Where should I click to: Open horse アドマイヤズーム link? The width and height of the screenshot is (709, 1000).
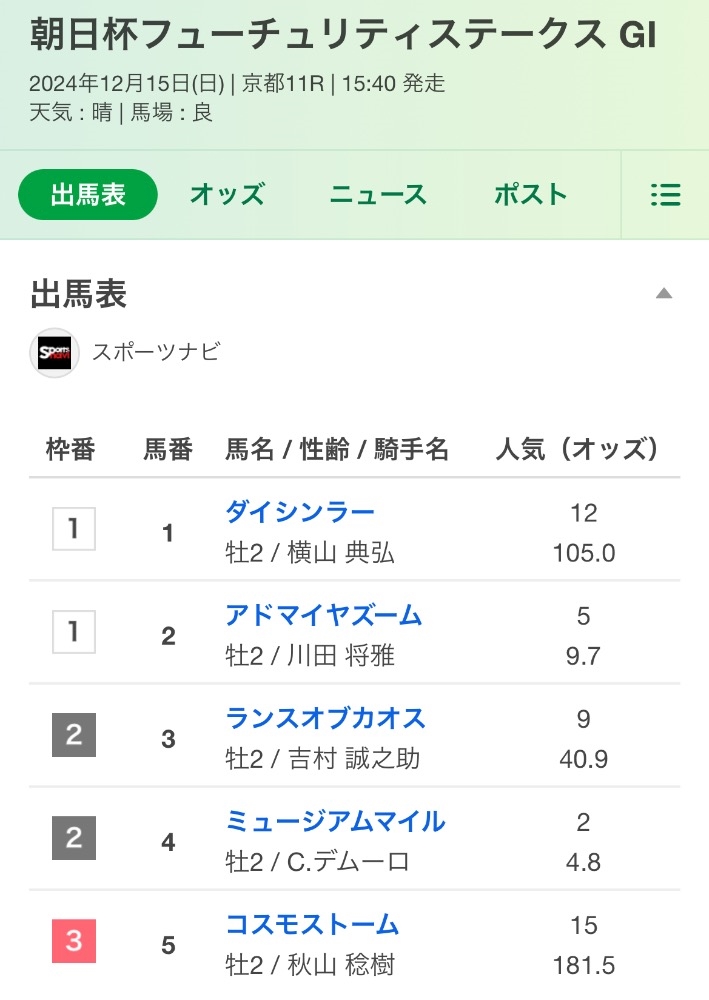324,615
